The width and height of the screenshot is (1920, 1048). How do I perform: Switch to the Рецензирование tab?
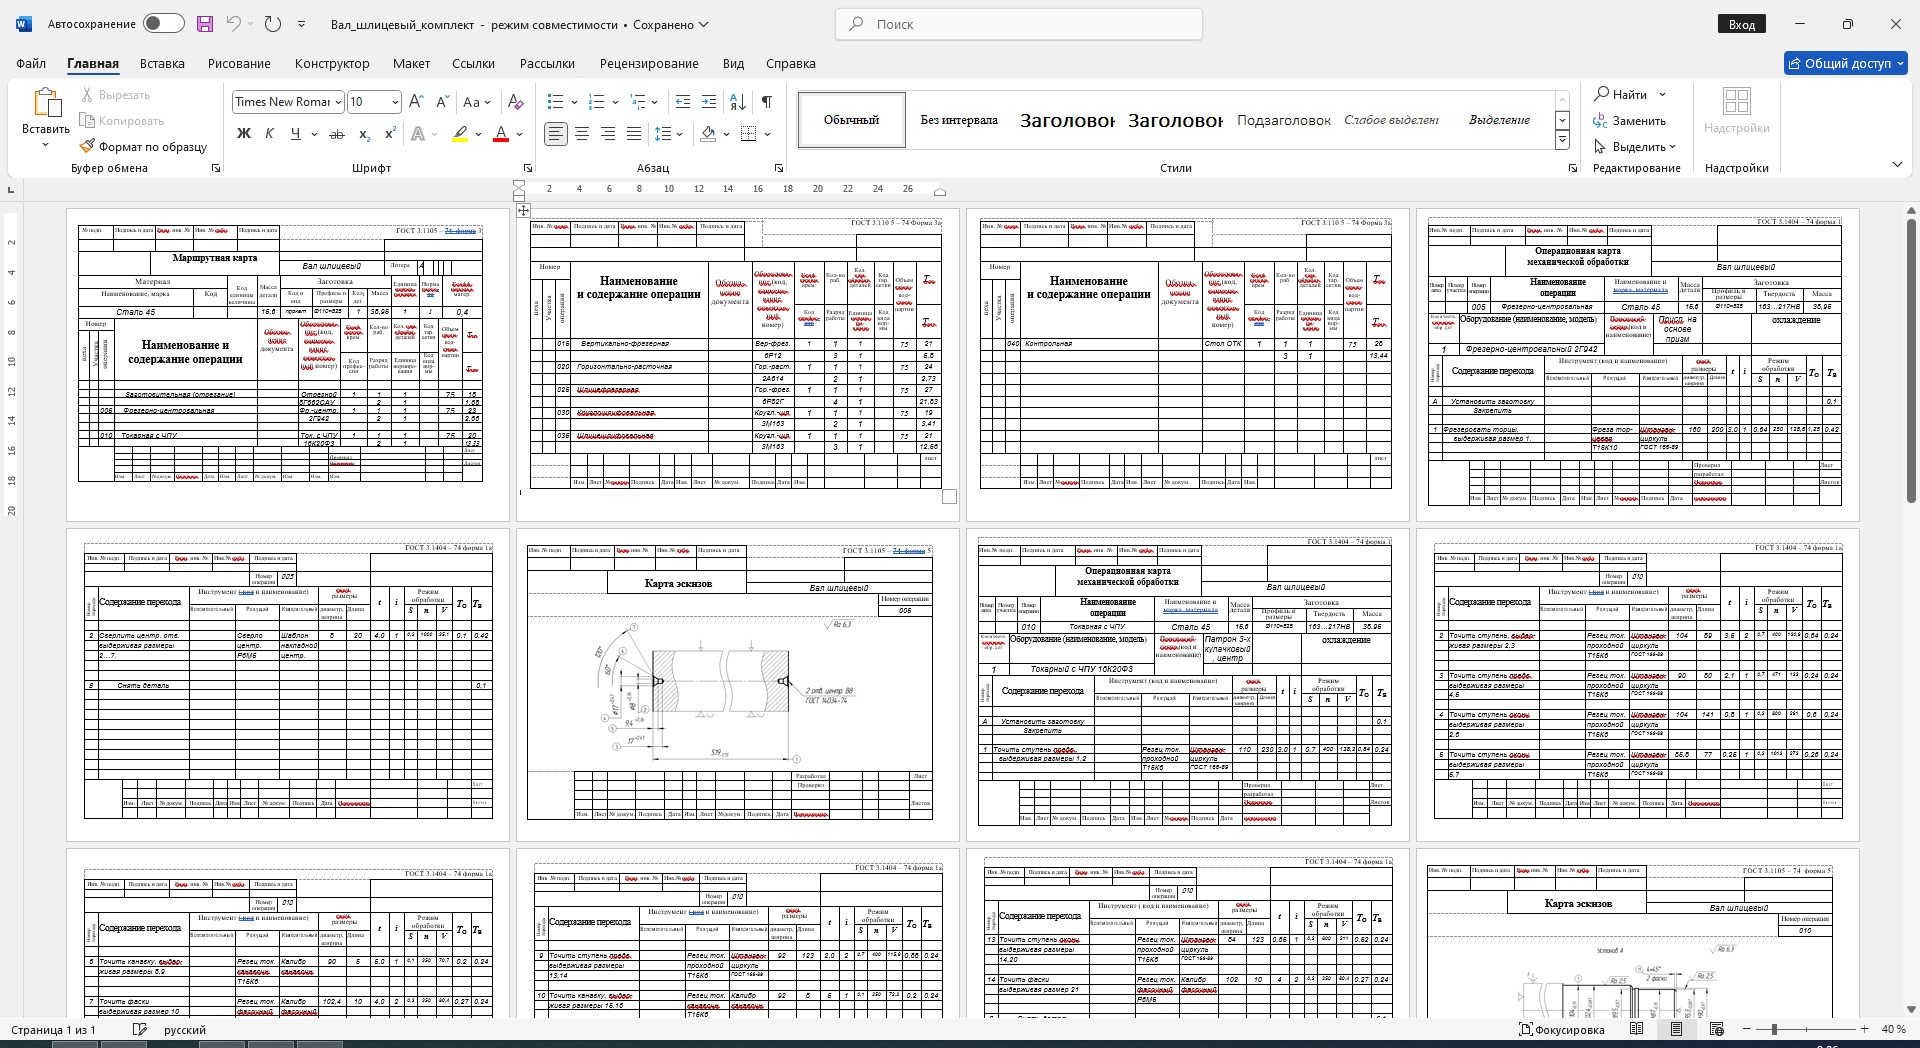point(649,63)
